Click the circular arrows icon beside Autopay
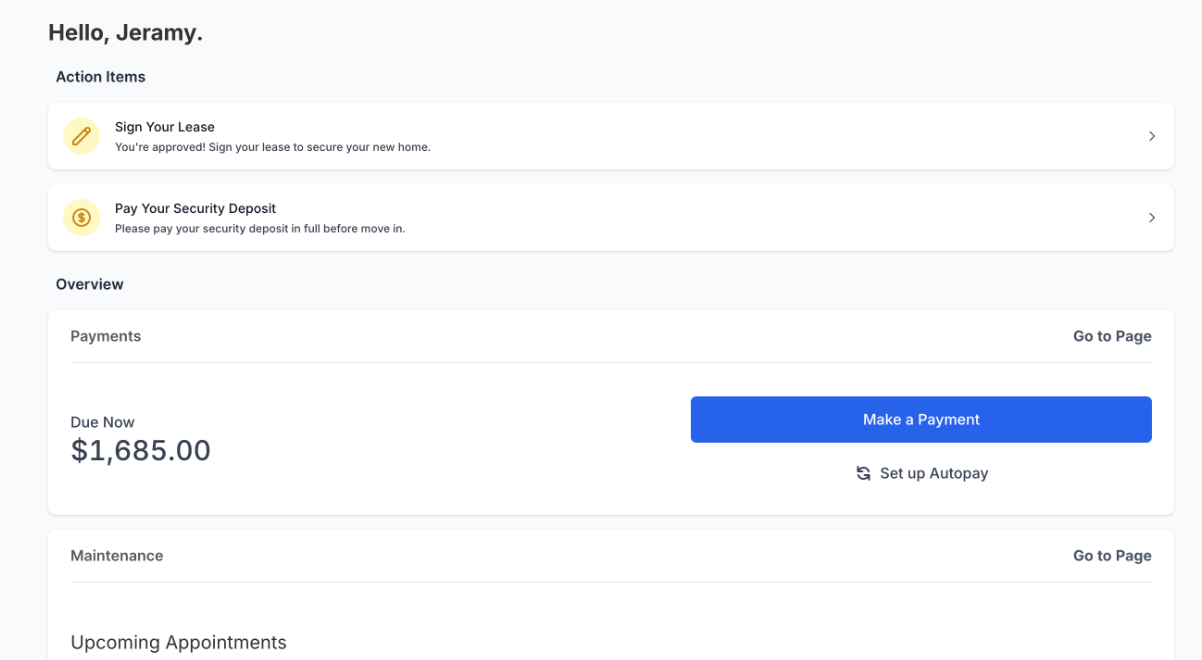1202x660 pixels. (x=863, y=474)
